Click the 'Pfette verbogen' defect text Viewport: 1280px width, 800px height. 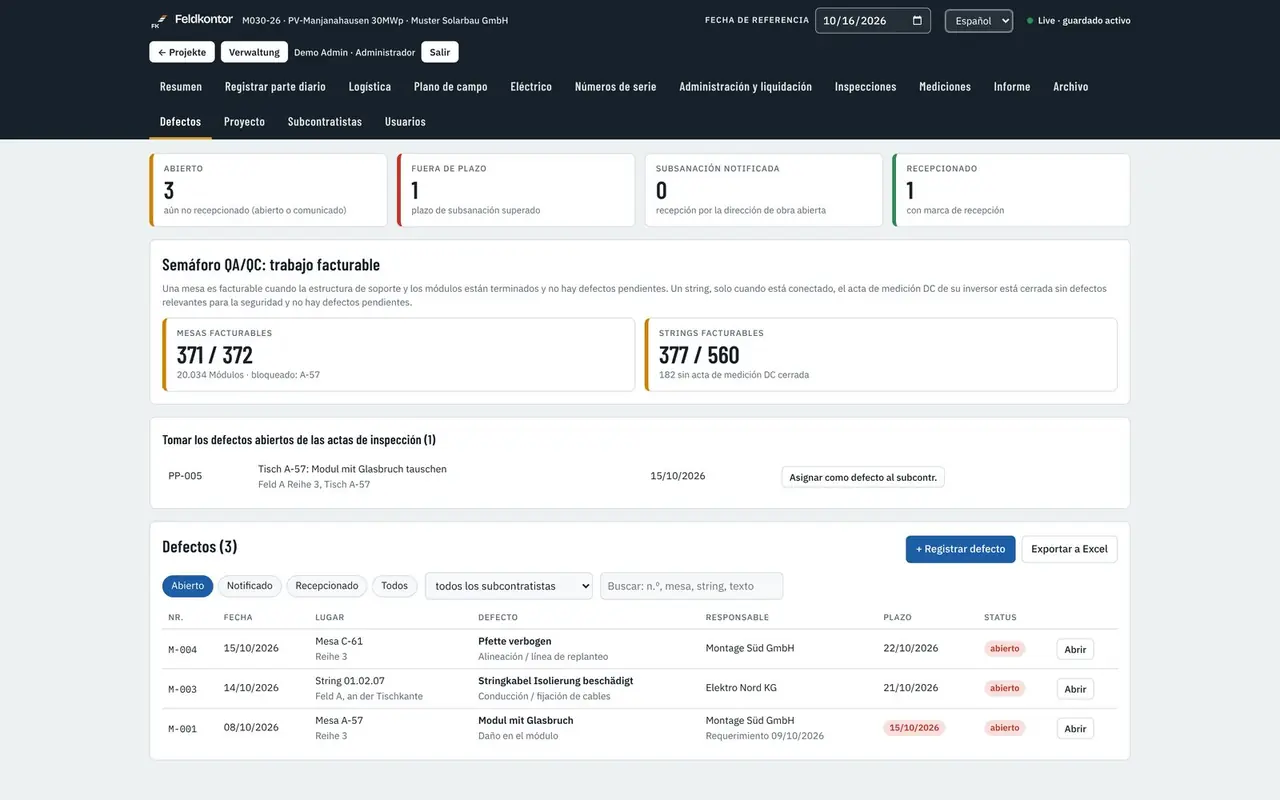(515, 641)
